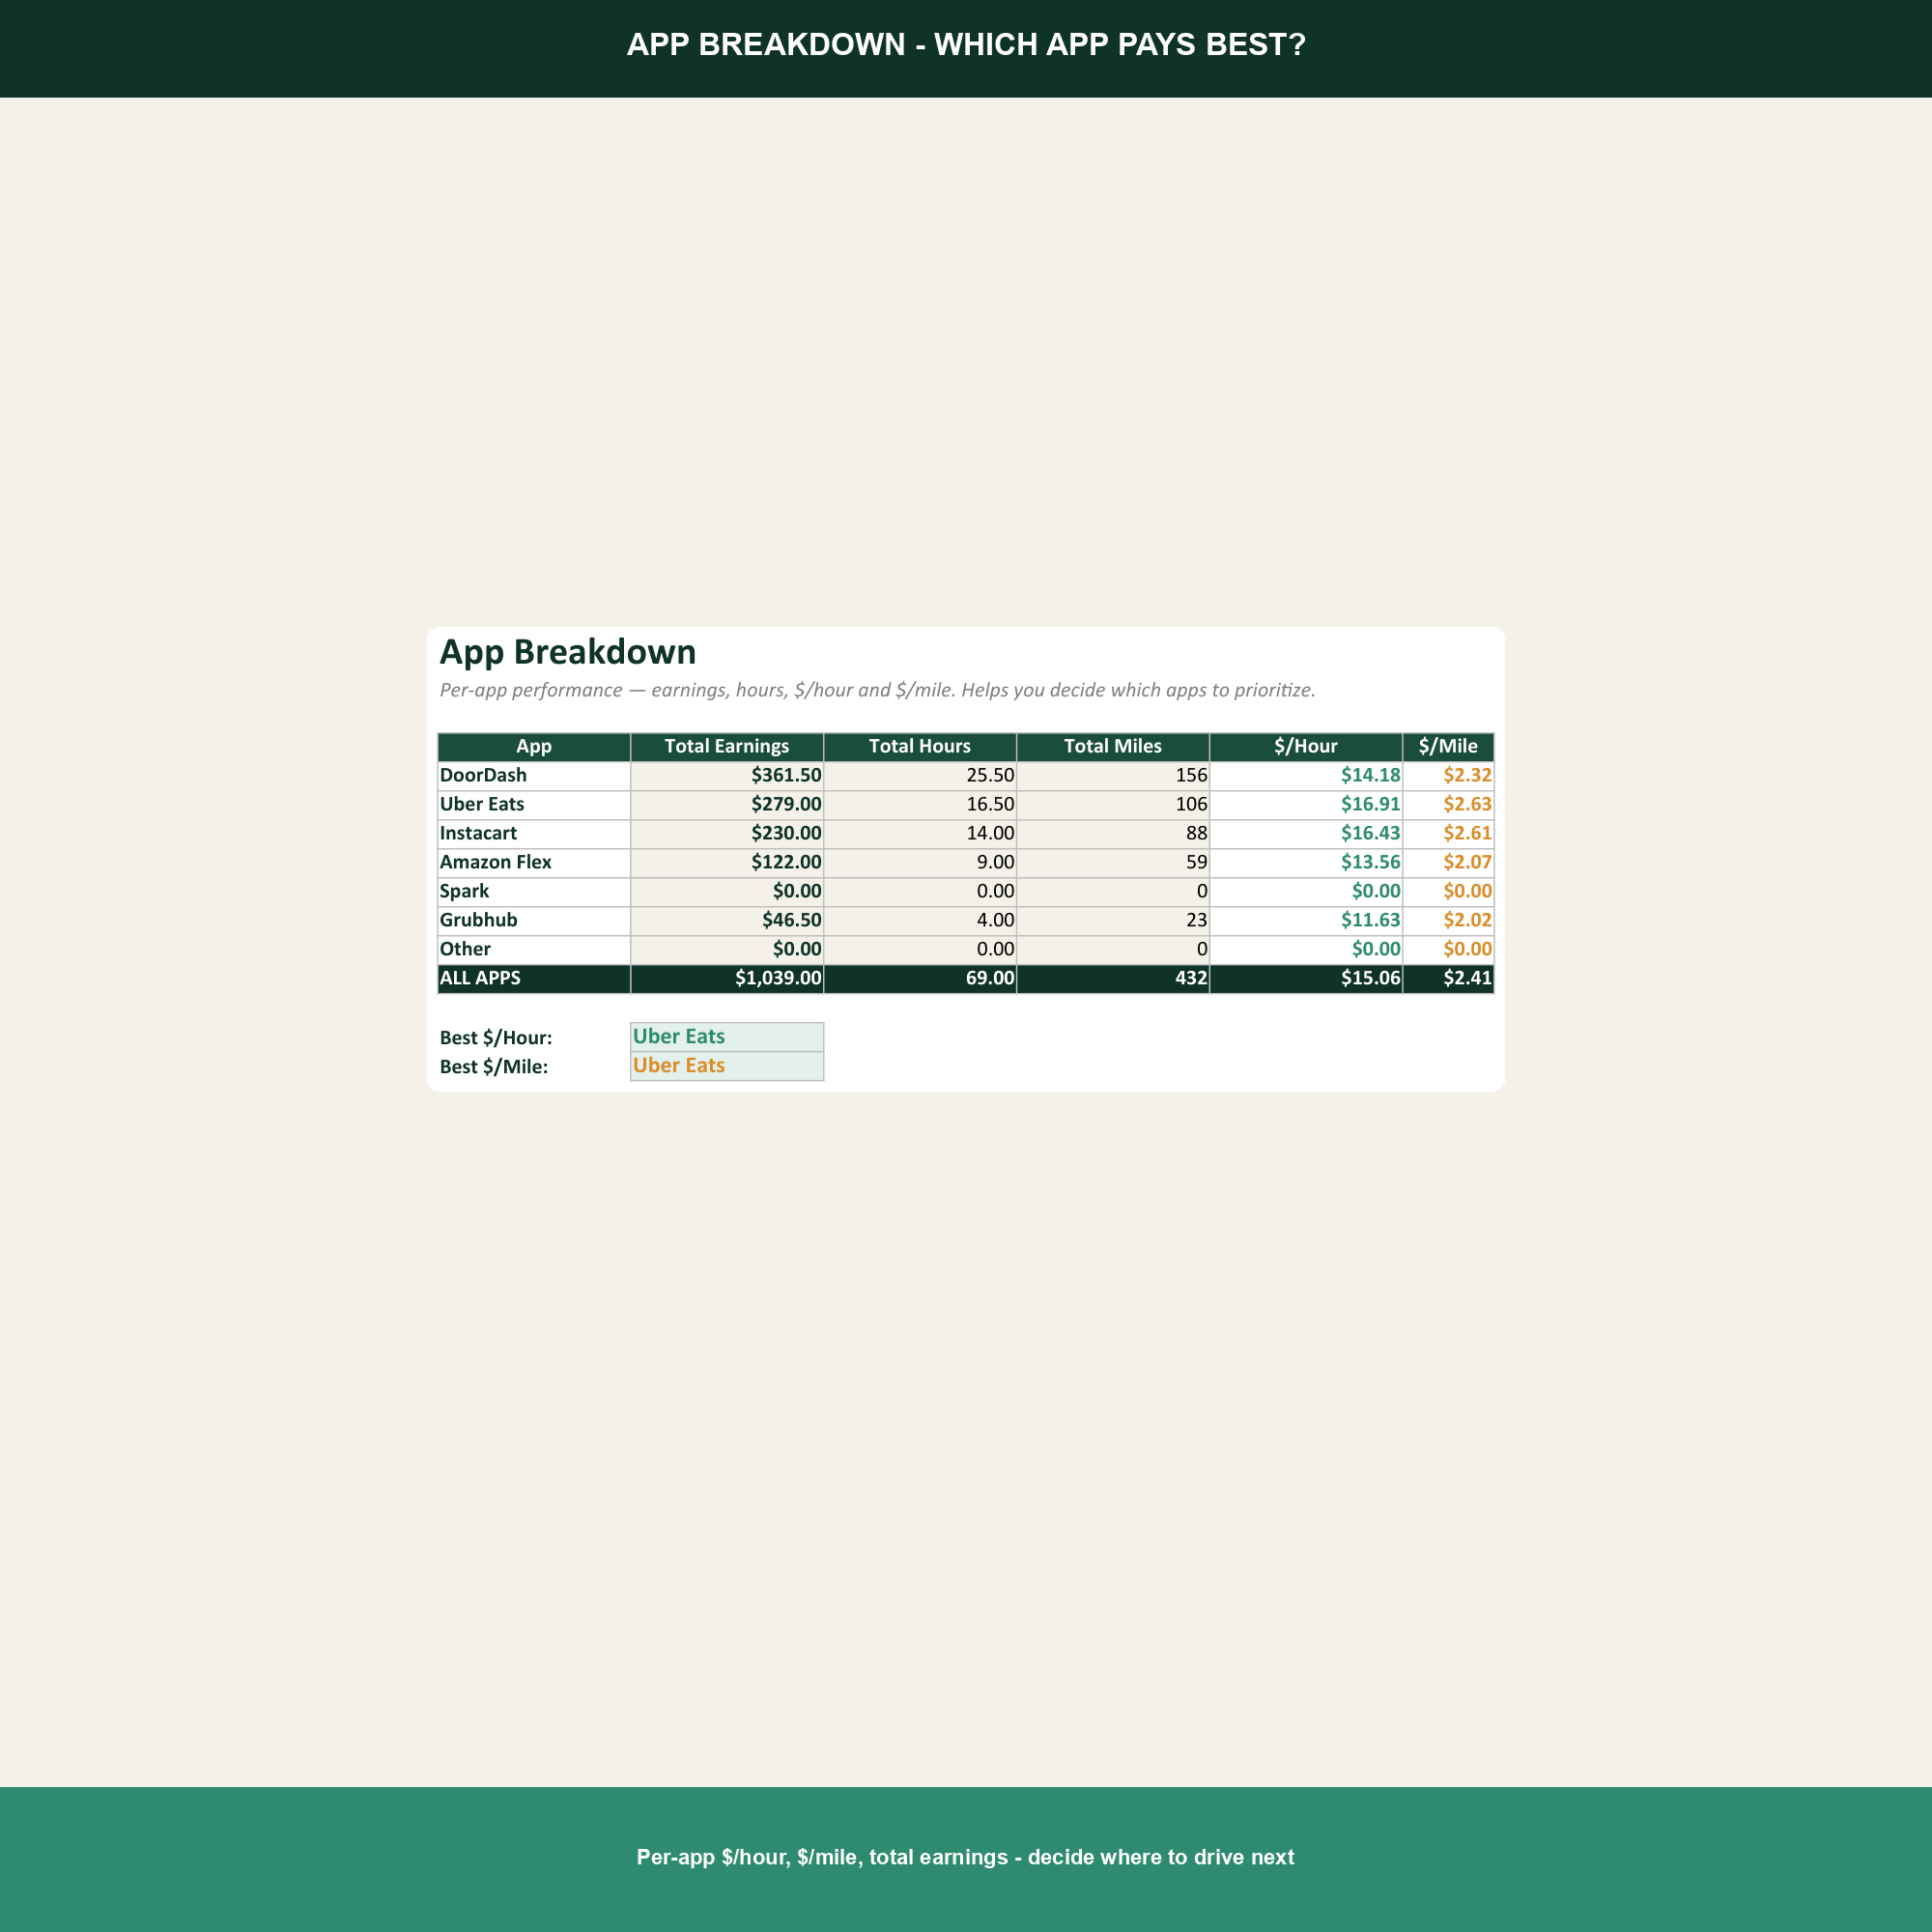Select Grubhub earnings $46.50
This screenshot has height=1932, width=1932.
click(x=727, y=921)
